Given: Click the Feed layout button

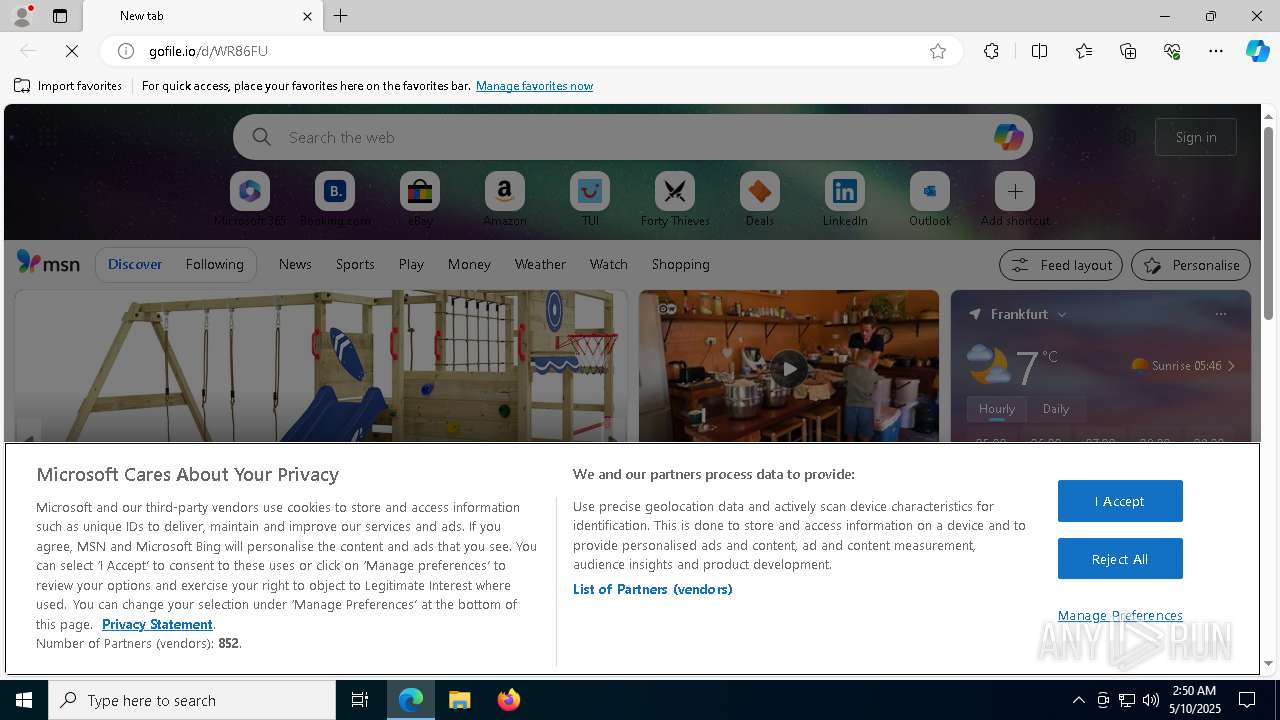Looking at the screenshot, I should click(x=1060, y=265).
